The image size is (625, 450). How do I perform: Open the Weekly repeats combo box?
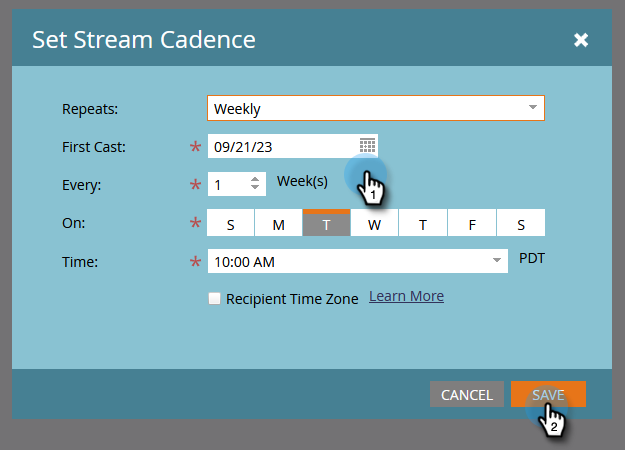[376, 108]
